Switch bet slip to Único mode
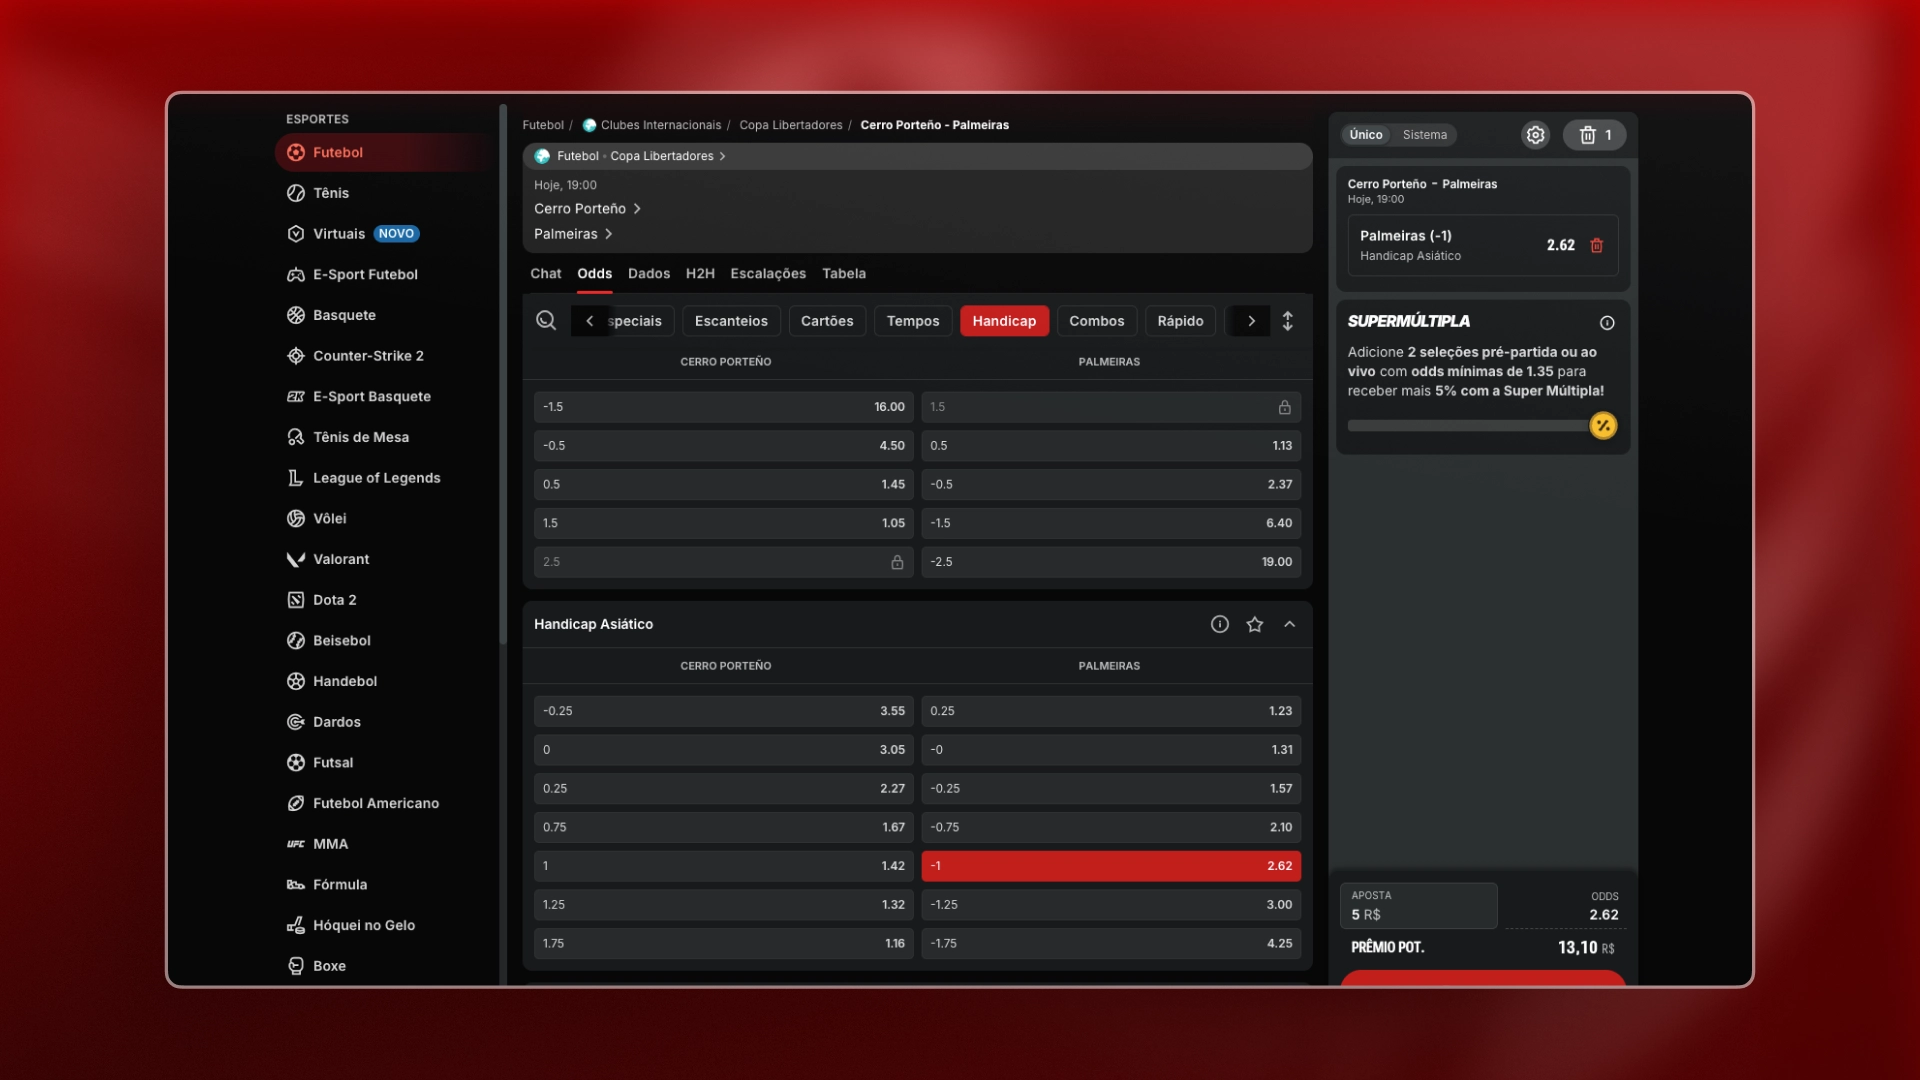This screenshot has width=1920, height=1080. 1366,135
